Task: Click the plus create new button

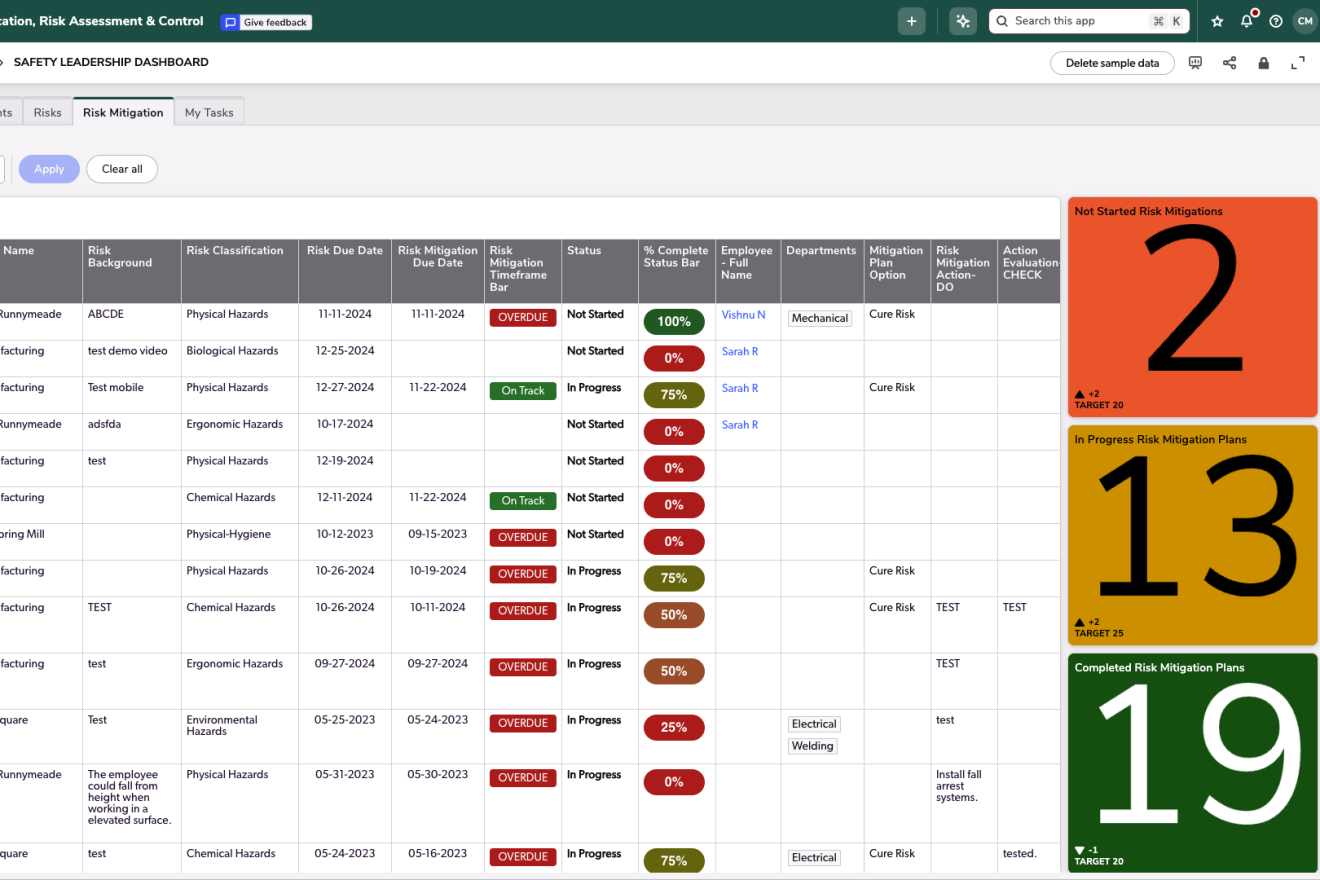Action: pyautogui.click(x=911, y=21)
